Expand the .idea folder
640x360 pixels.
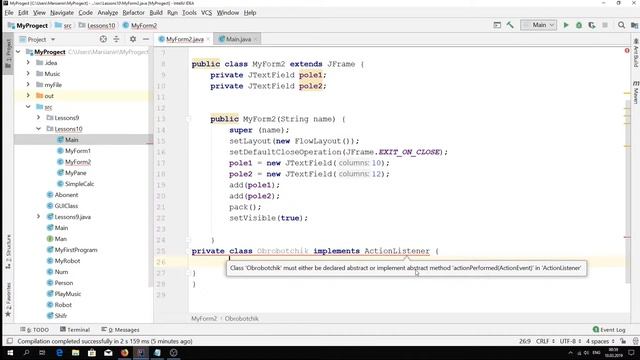pos(28,63)
